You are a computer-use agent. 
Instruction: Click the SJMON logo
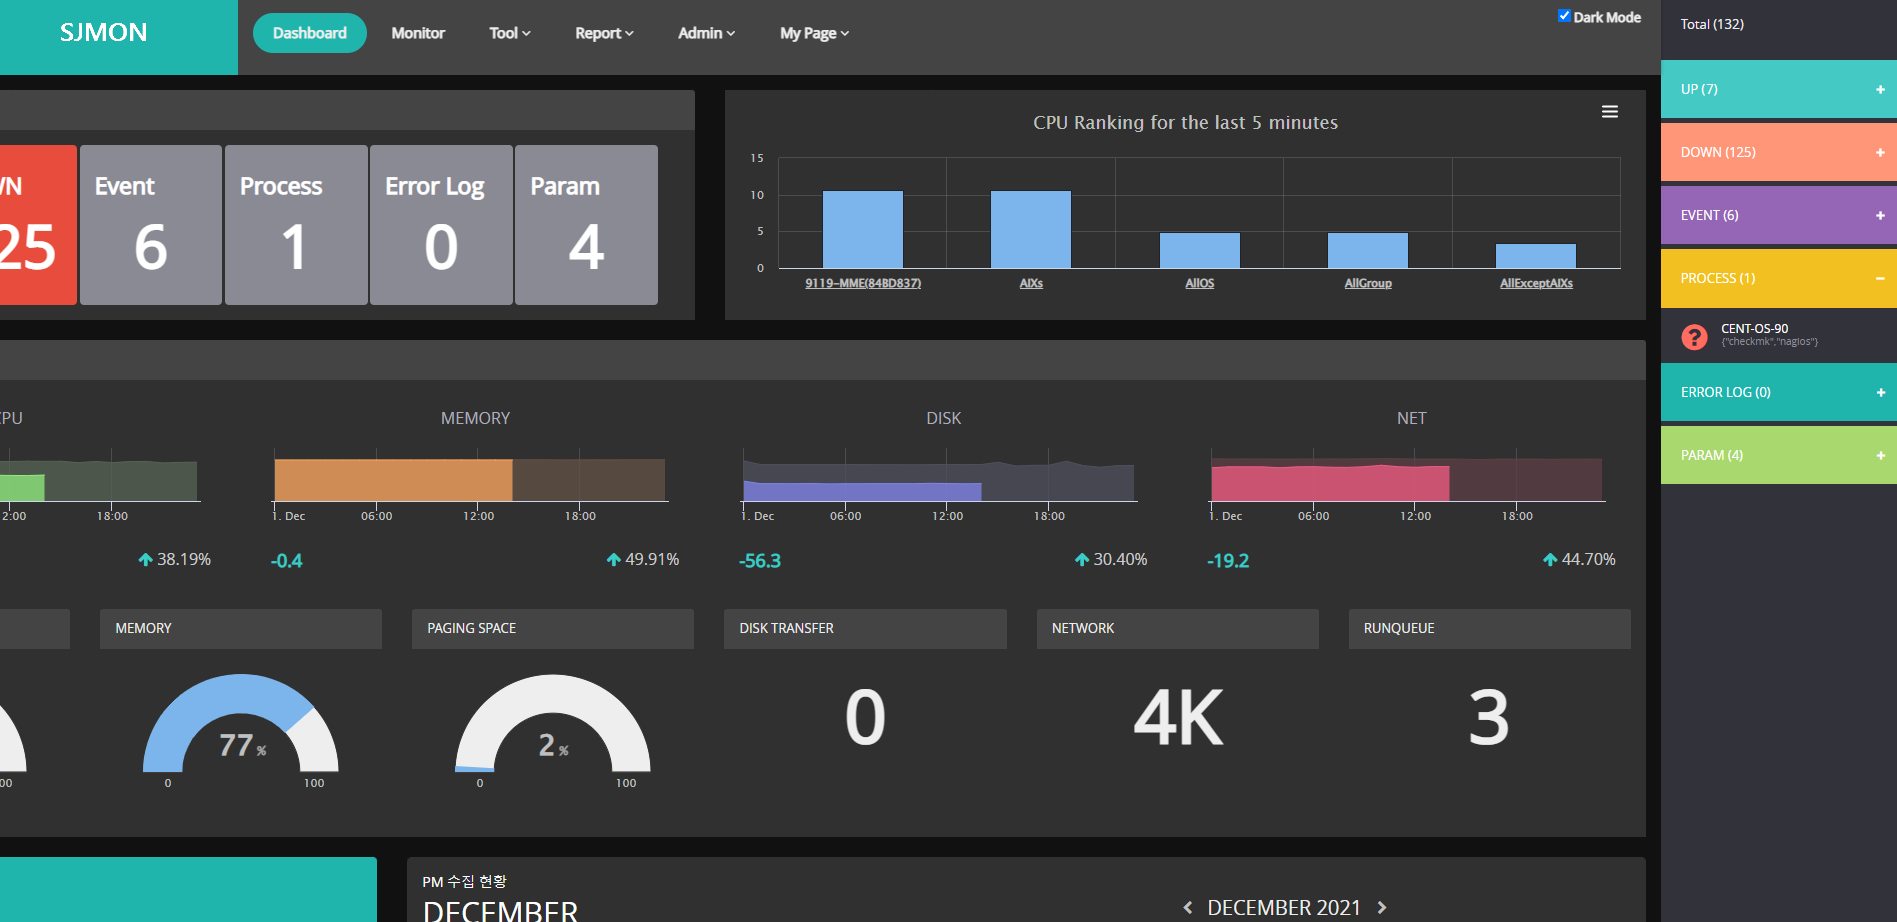click(103, 32)
